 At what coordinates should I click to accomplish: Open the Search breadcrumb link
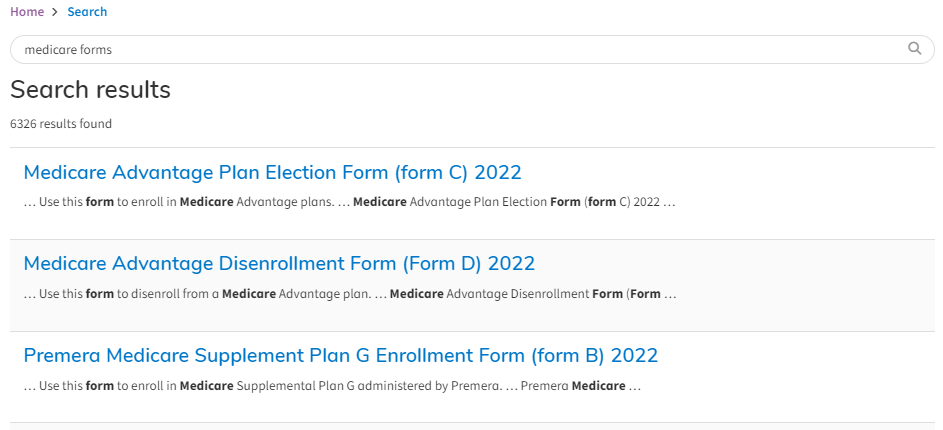coord(87,12)
